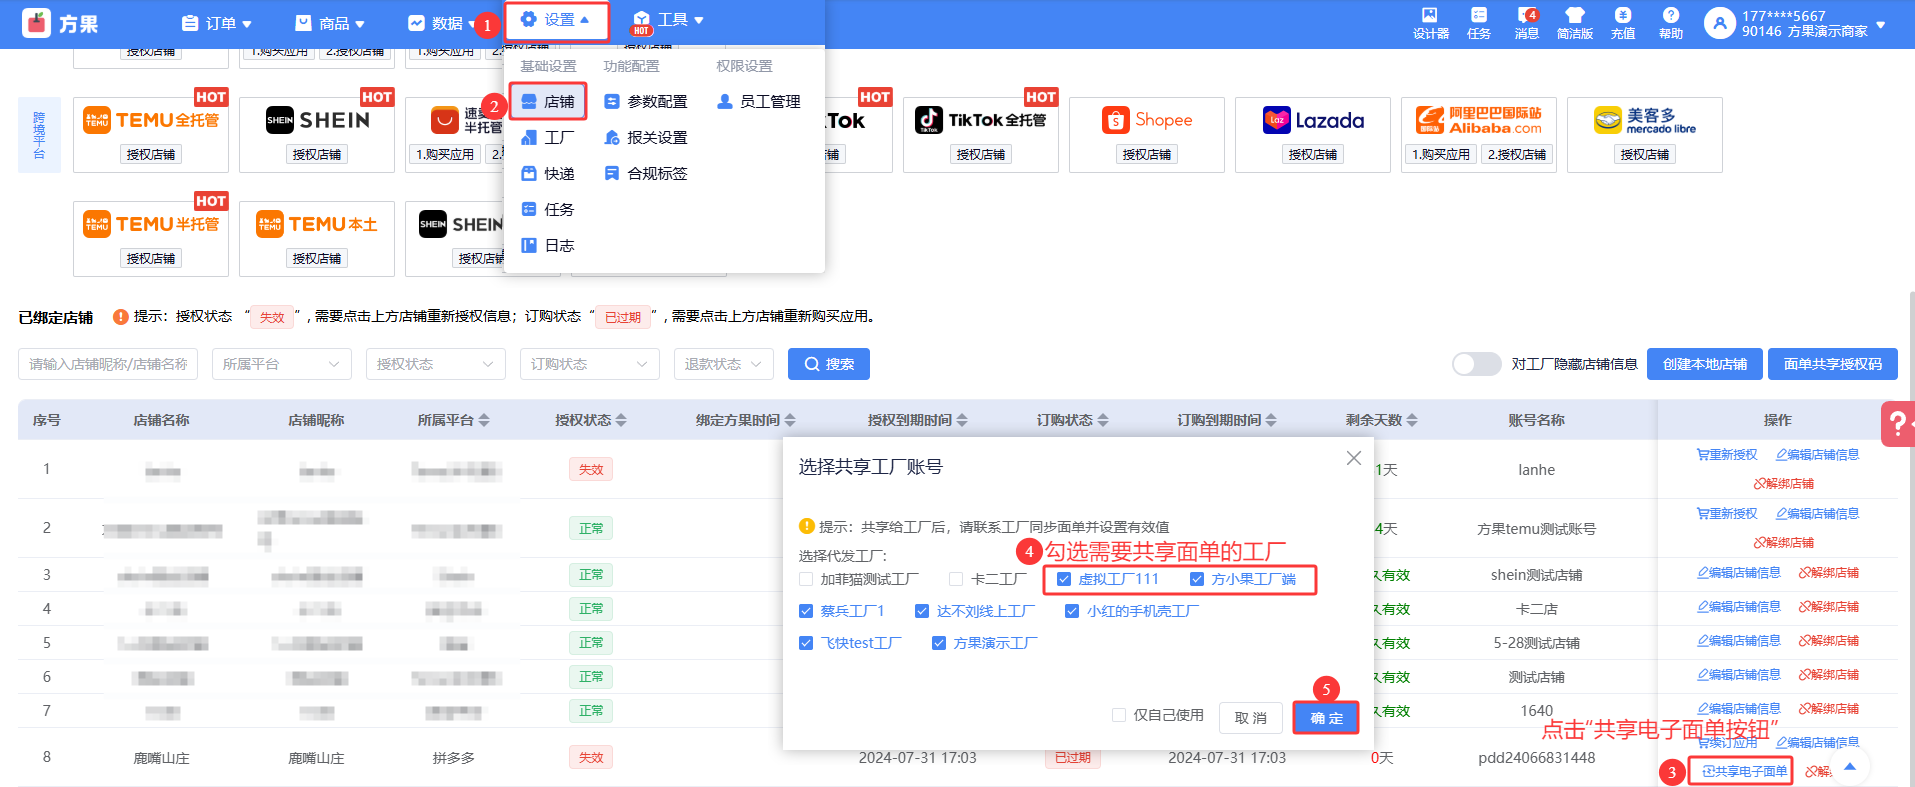Viewport: 1915px width, 787px height.
Task: Expand the 退款状态 dropdown
Action: click(x=723, y=364)
